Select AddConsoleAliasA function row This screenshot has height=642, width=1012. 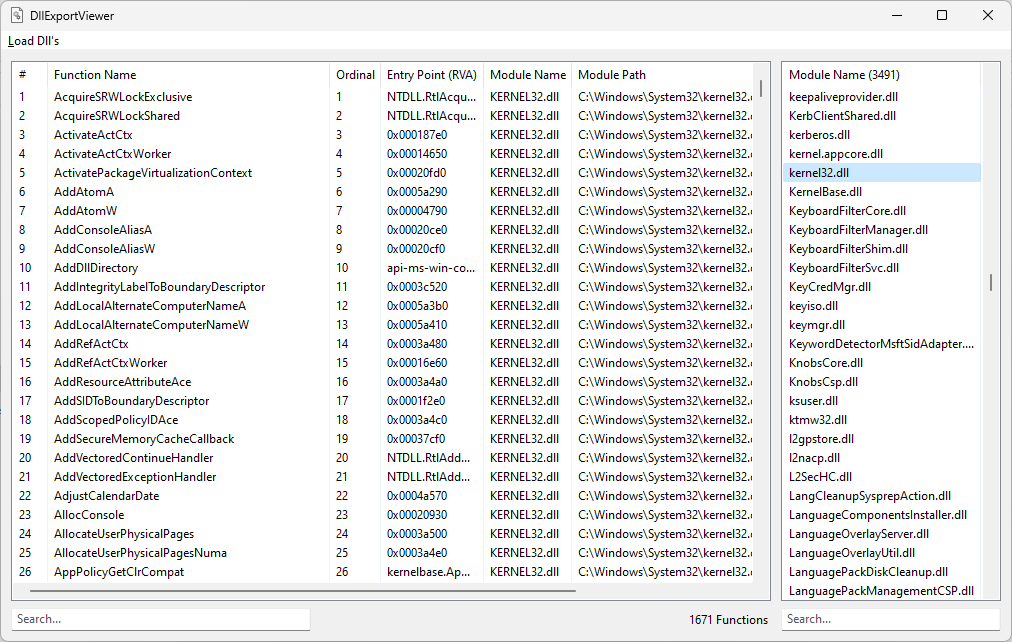pyautogui.click(x=383, y=230)
